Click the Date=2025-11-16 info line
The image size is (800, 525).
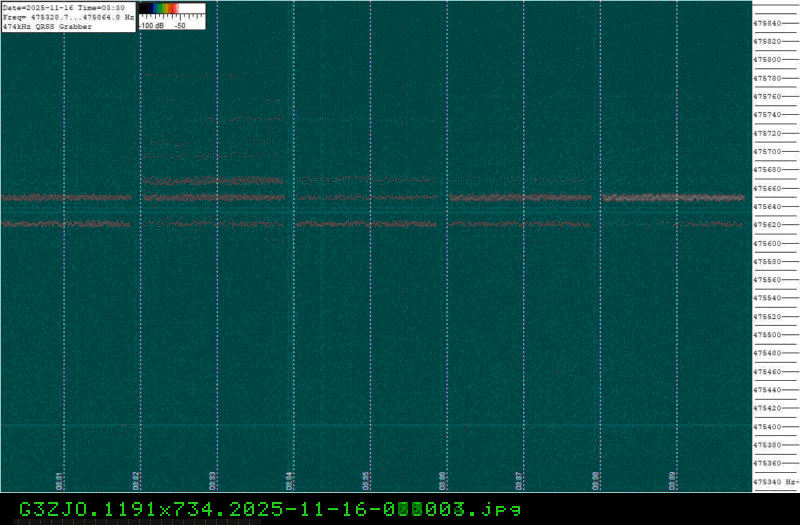point(68,7)
